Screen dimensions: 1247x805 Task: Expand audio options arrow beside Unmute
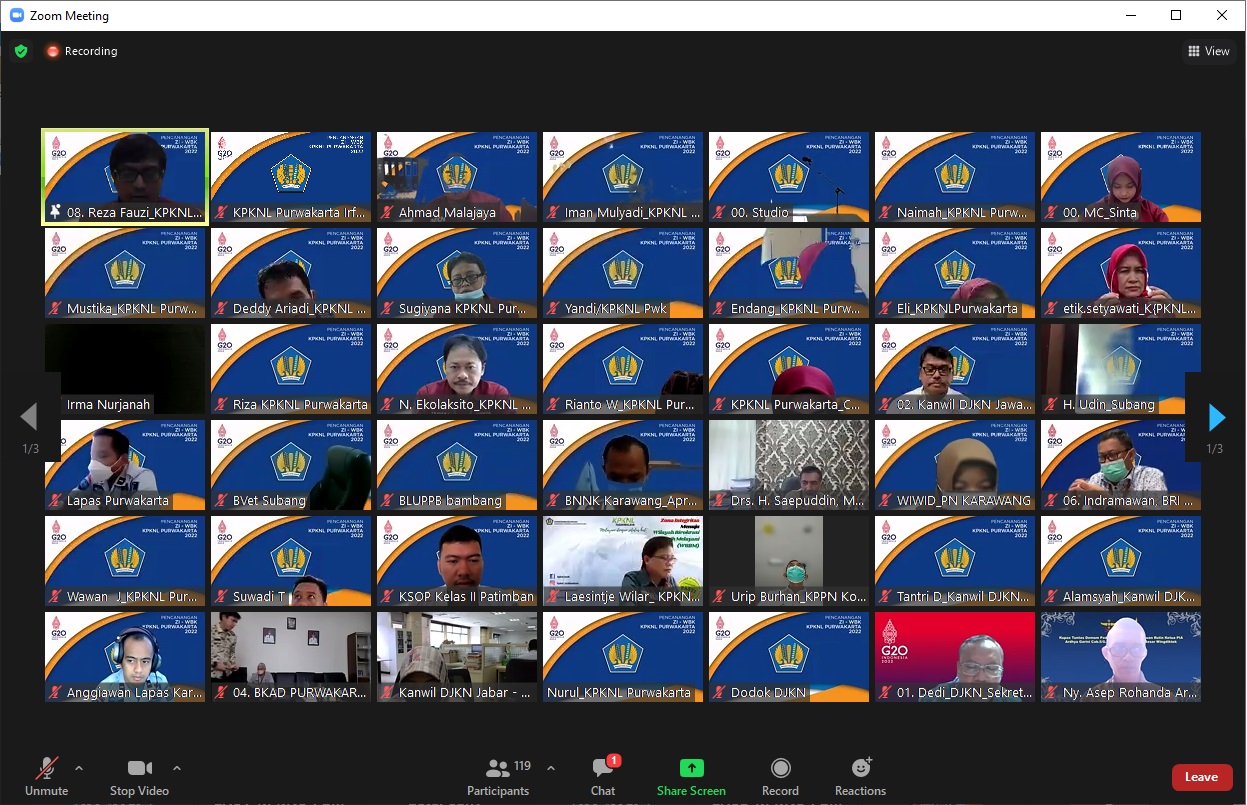pyautogui.click(x=79, y=768)
